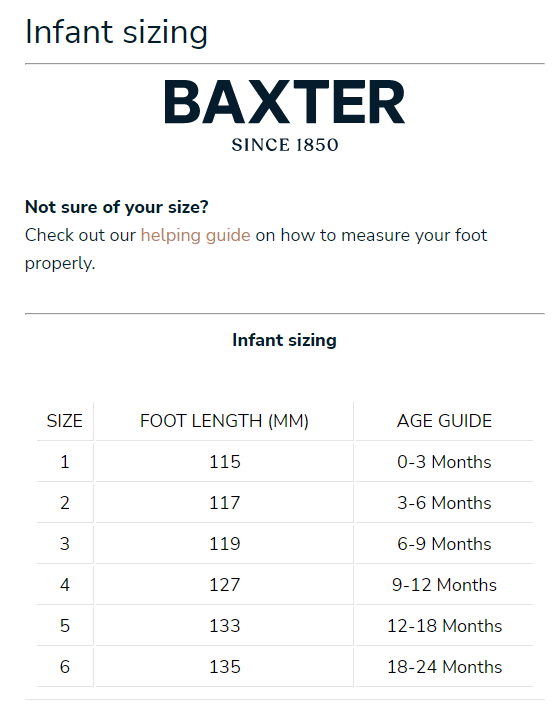Click the 117 foot length cell

click(224, 502)
